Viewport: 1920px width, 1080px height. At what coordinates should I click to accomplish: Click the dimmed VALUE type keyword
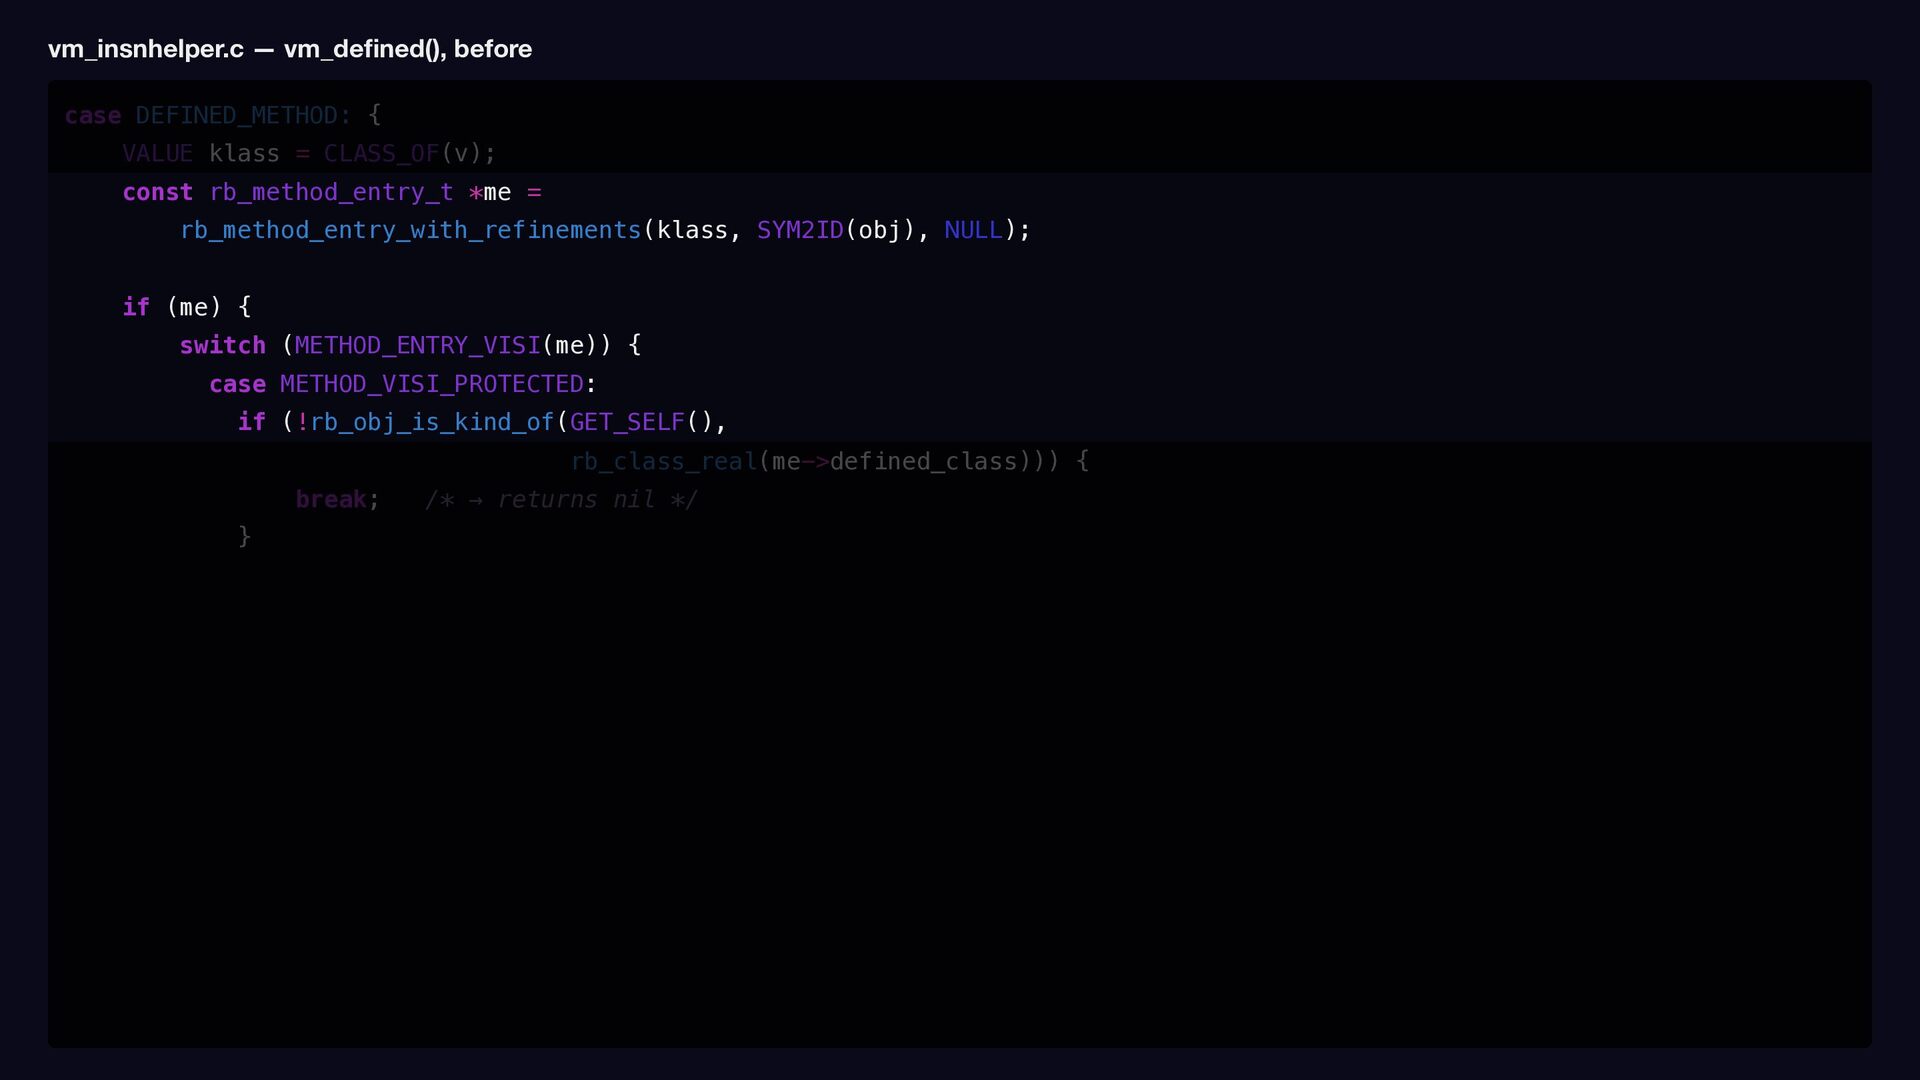pos(158,154)
